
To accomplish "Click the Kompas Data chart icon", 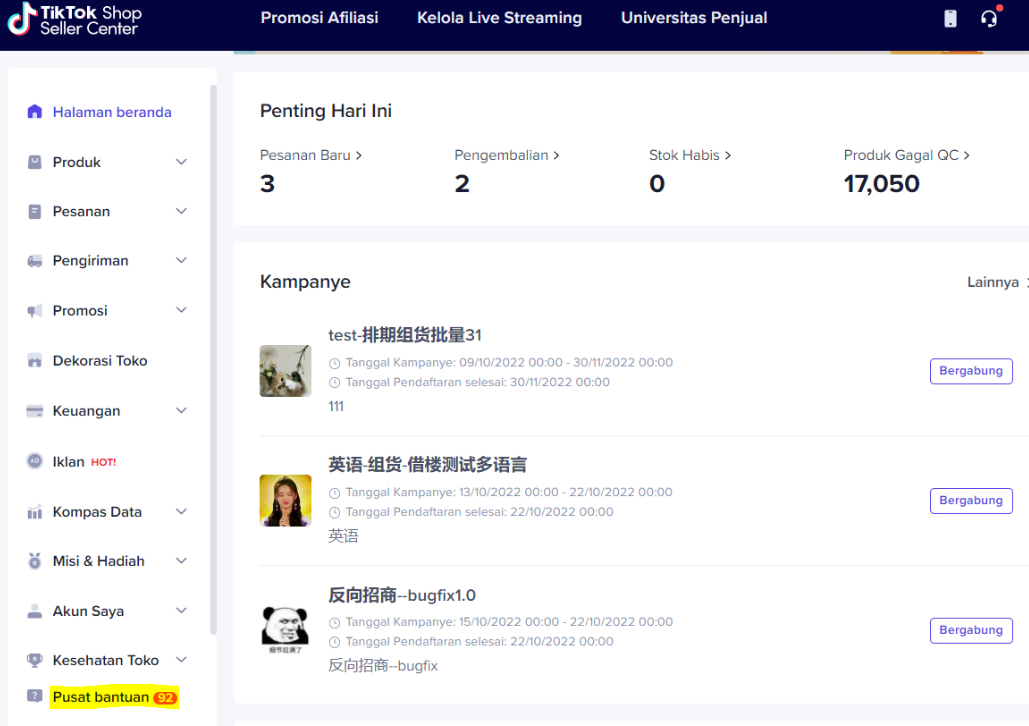I will coord(35,511).
